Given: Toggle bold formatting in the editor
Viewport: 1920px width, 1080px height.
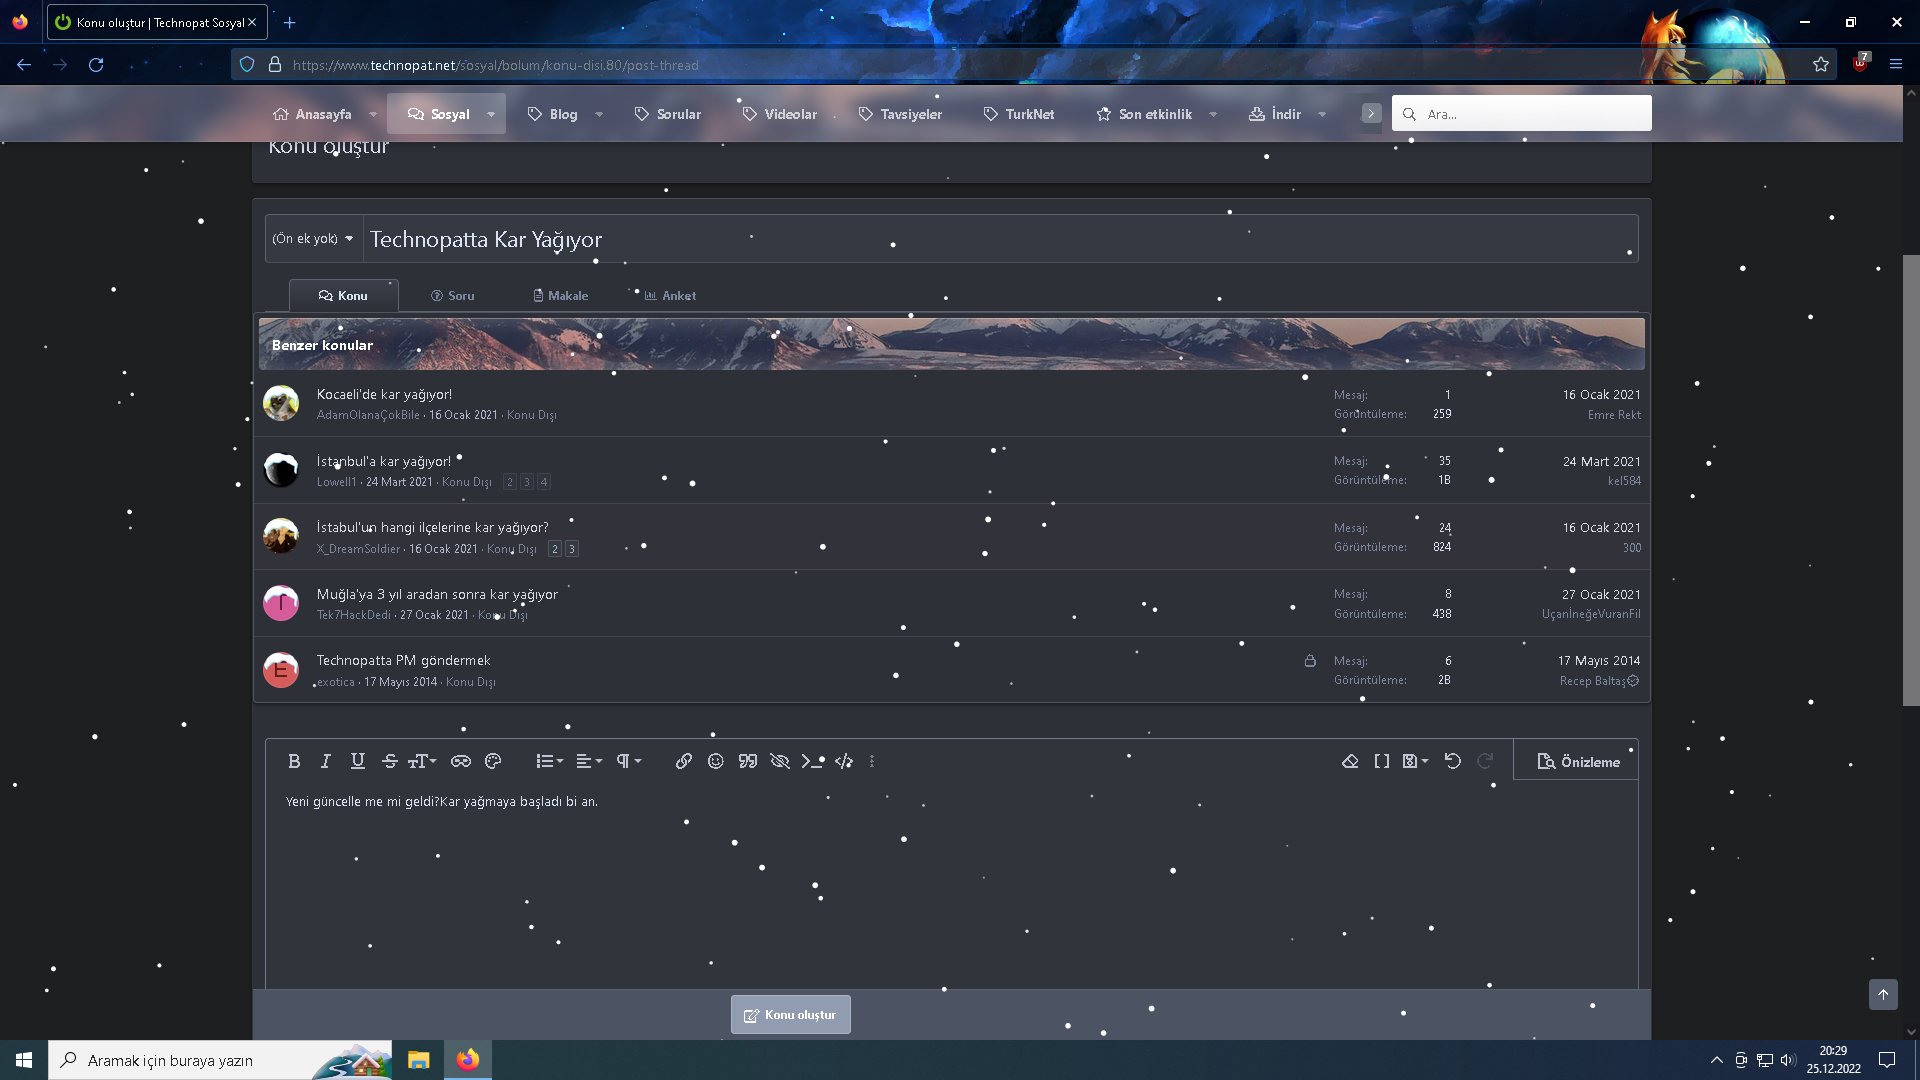Looking at the screenshot, I should click(x=294, y=761).
